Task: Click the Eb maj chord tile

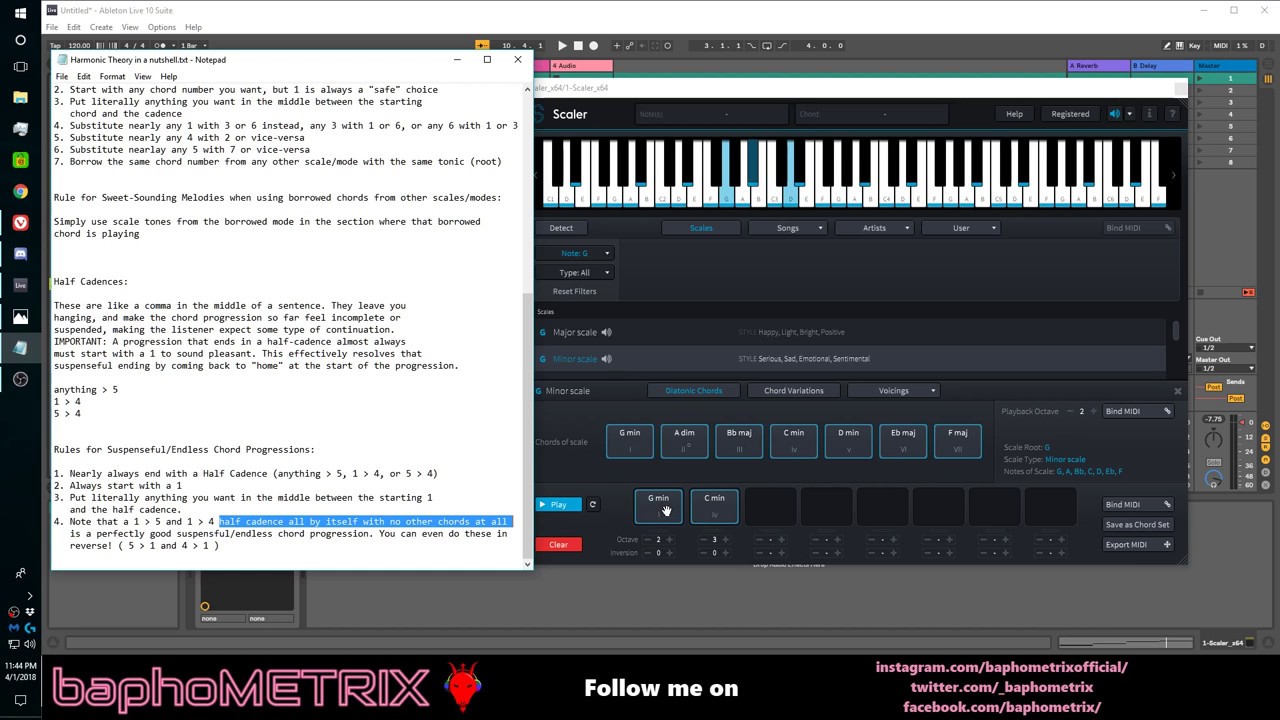Action: (x=903, y=441)
